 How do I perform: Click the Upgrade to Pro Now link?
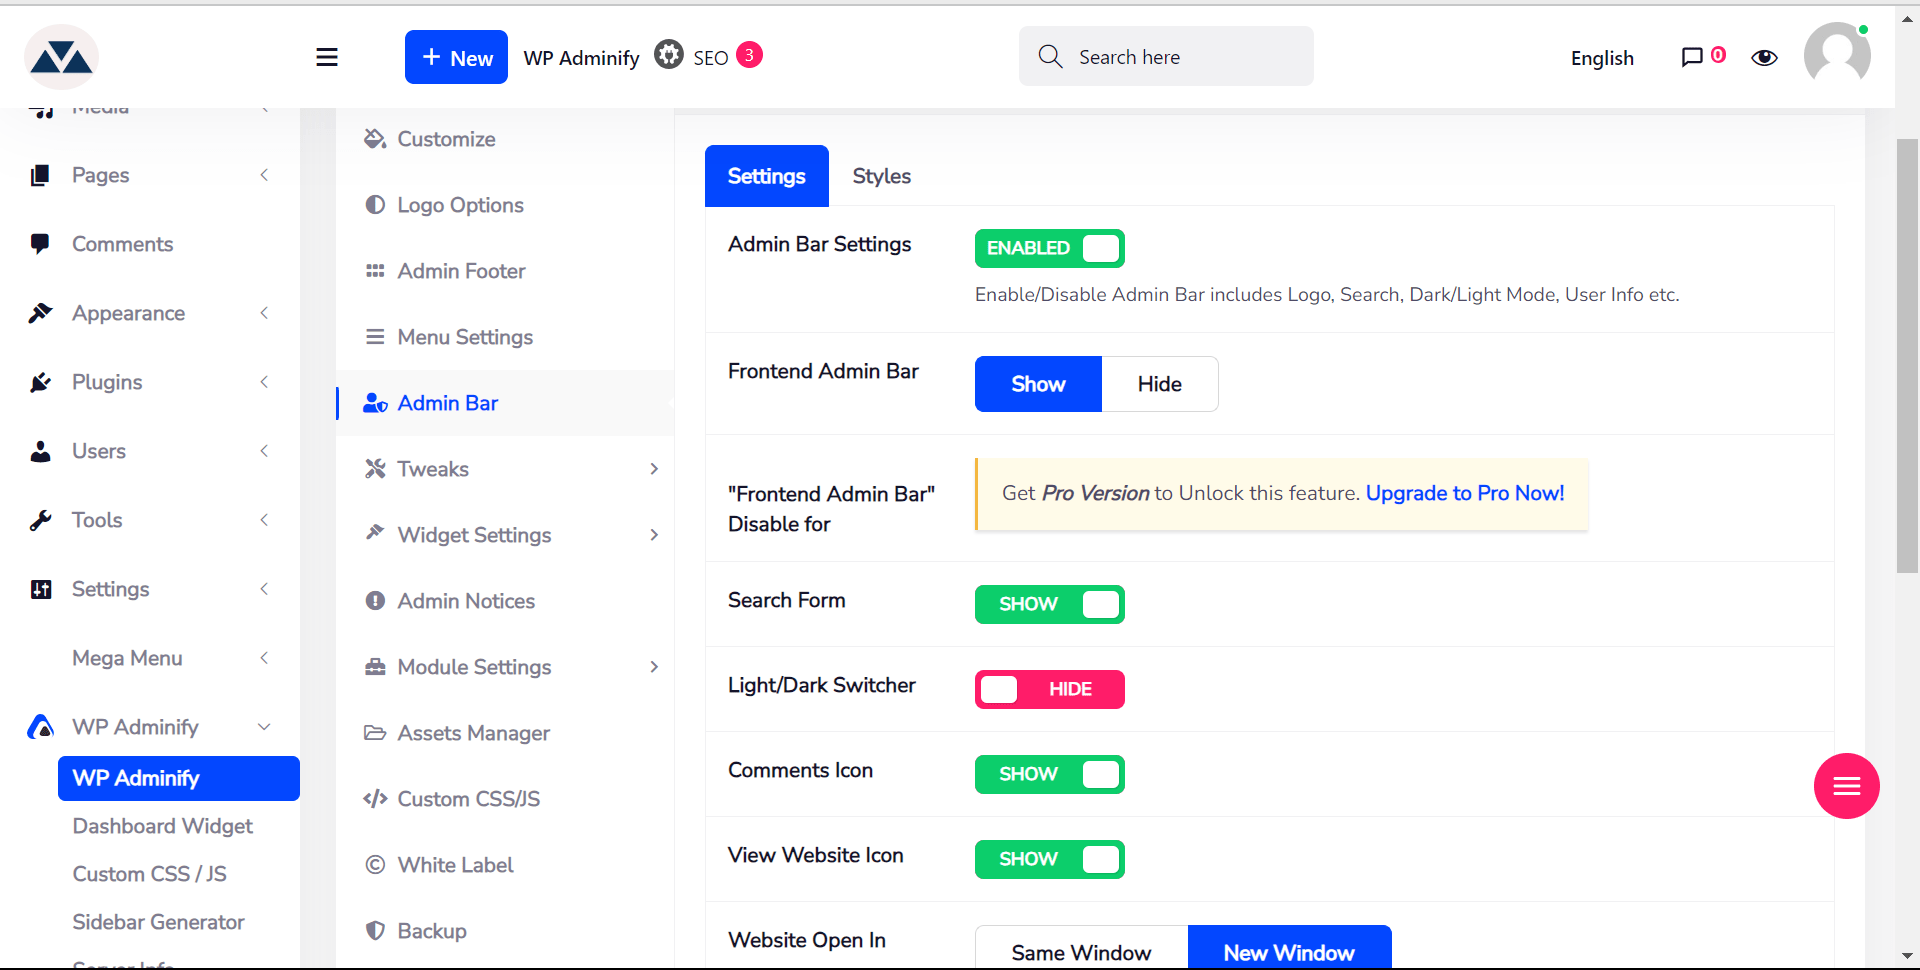tap(1465, 493)
